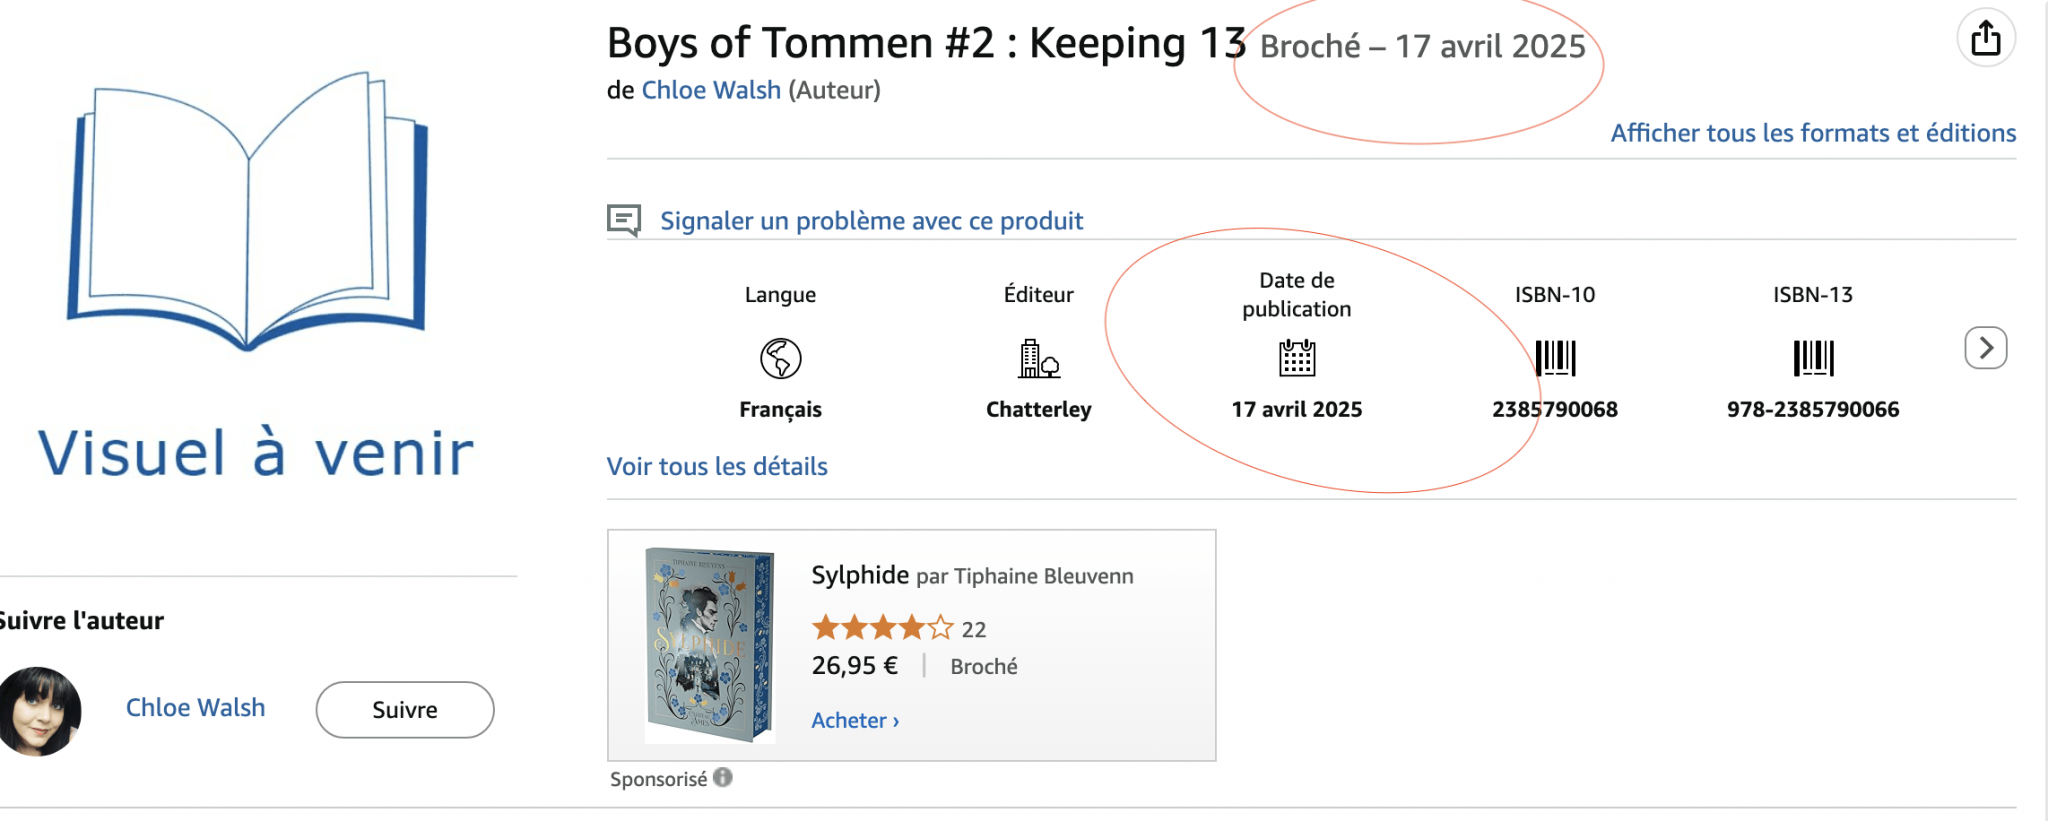Click the star rating for Sylphide

click(882, 628)
